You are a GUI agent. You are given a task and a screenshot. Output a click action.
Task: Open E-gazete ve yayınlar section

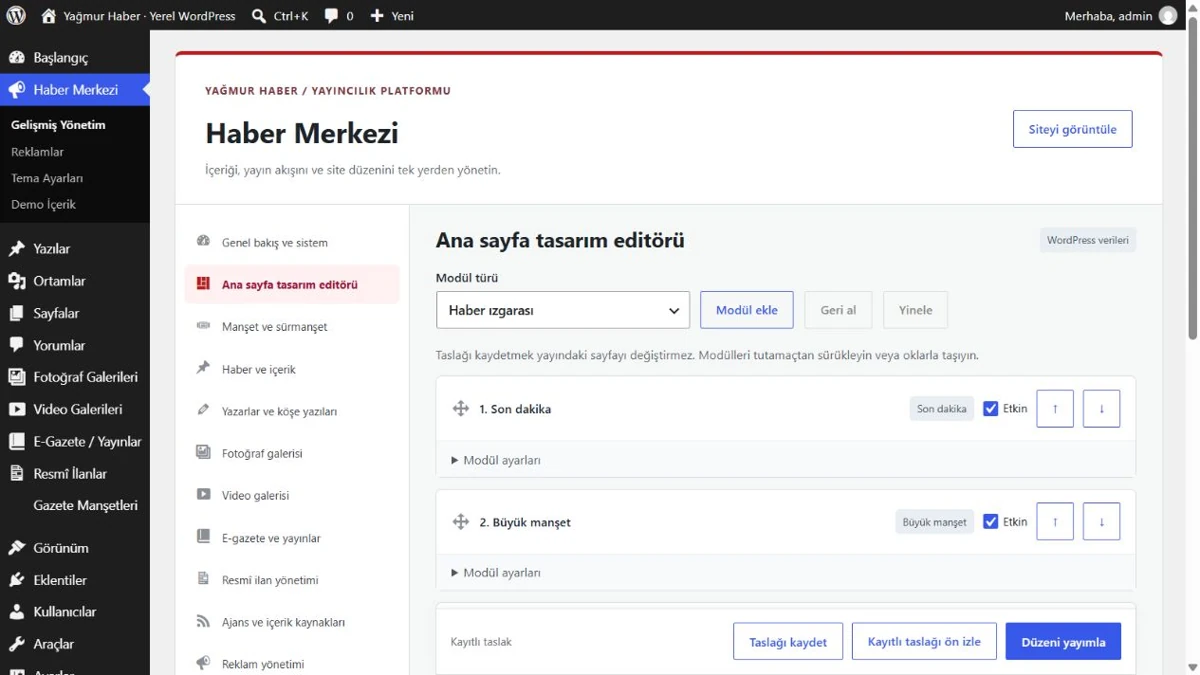(292, 538)
